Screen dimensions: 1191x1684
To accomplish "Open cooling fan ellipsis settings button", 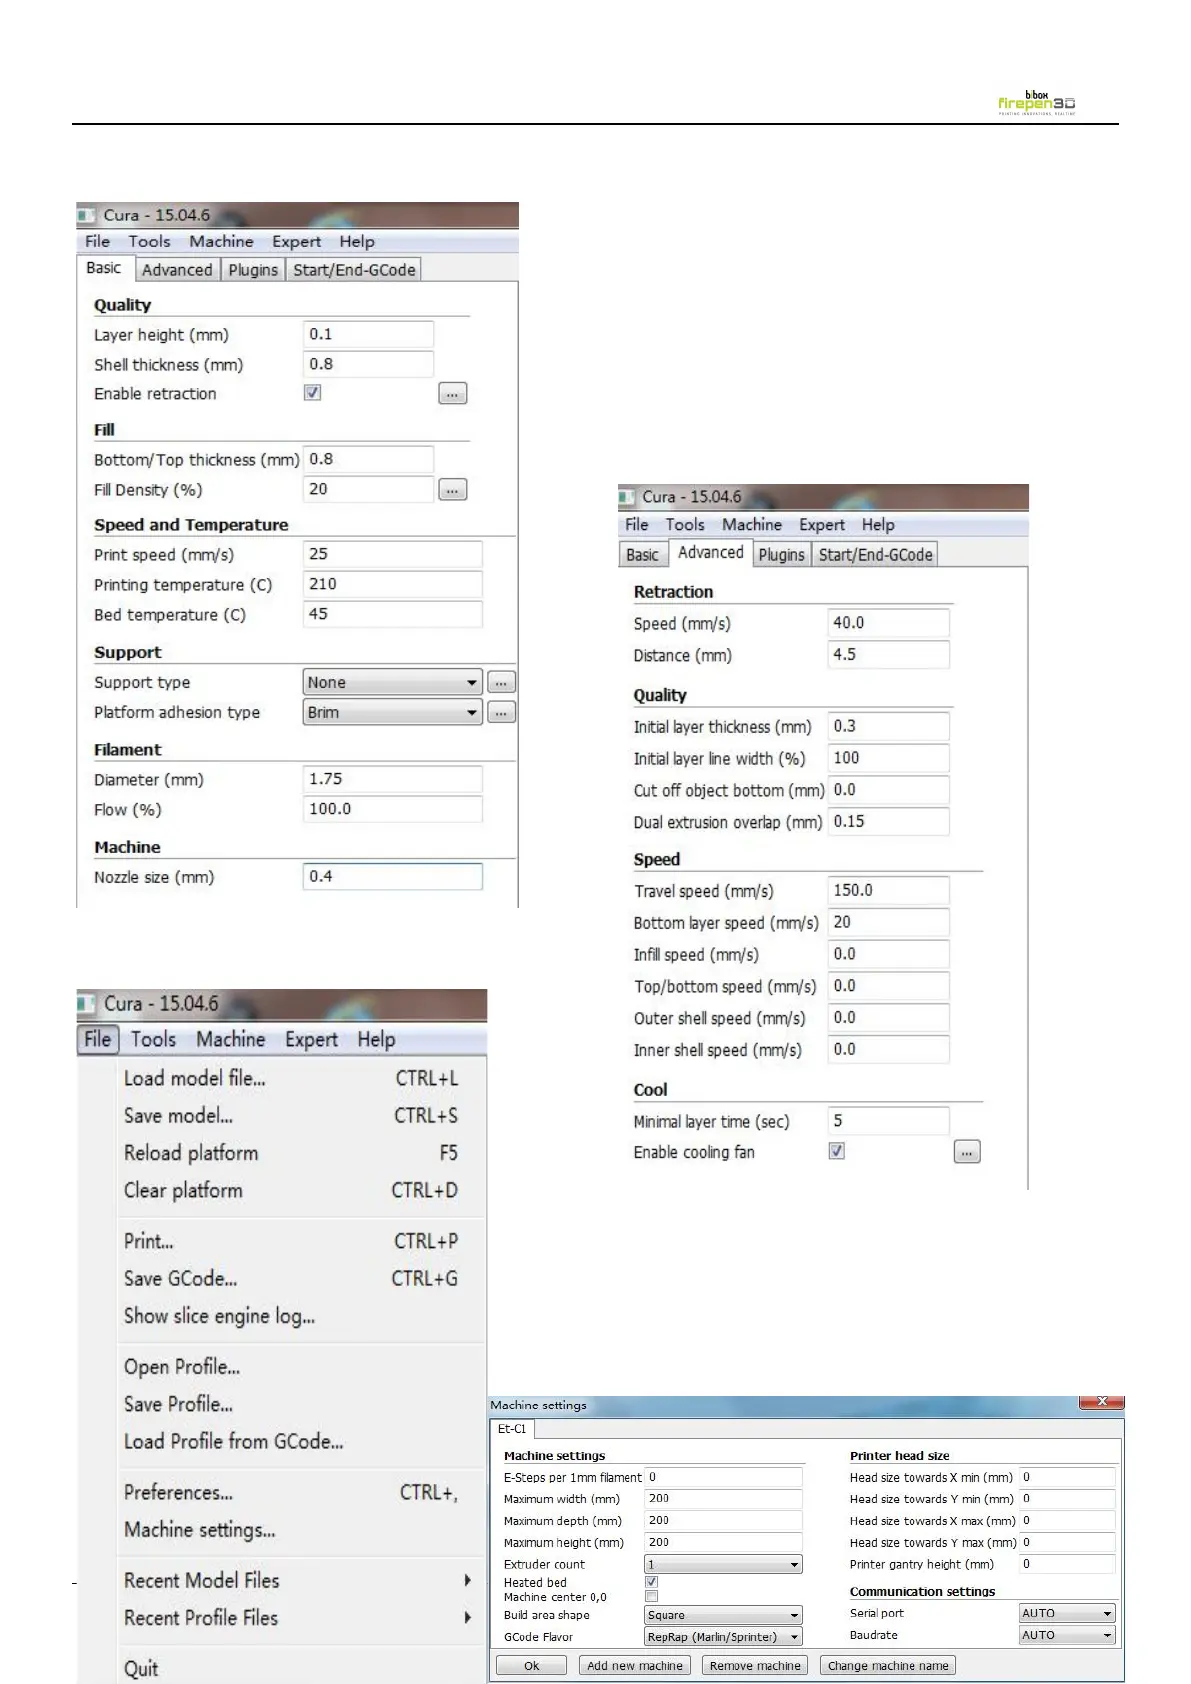I will (967, 1152).
